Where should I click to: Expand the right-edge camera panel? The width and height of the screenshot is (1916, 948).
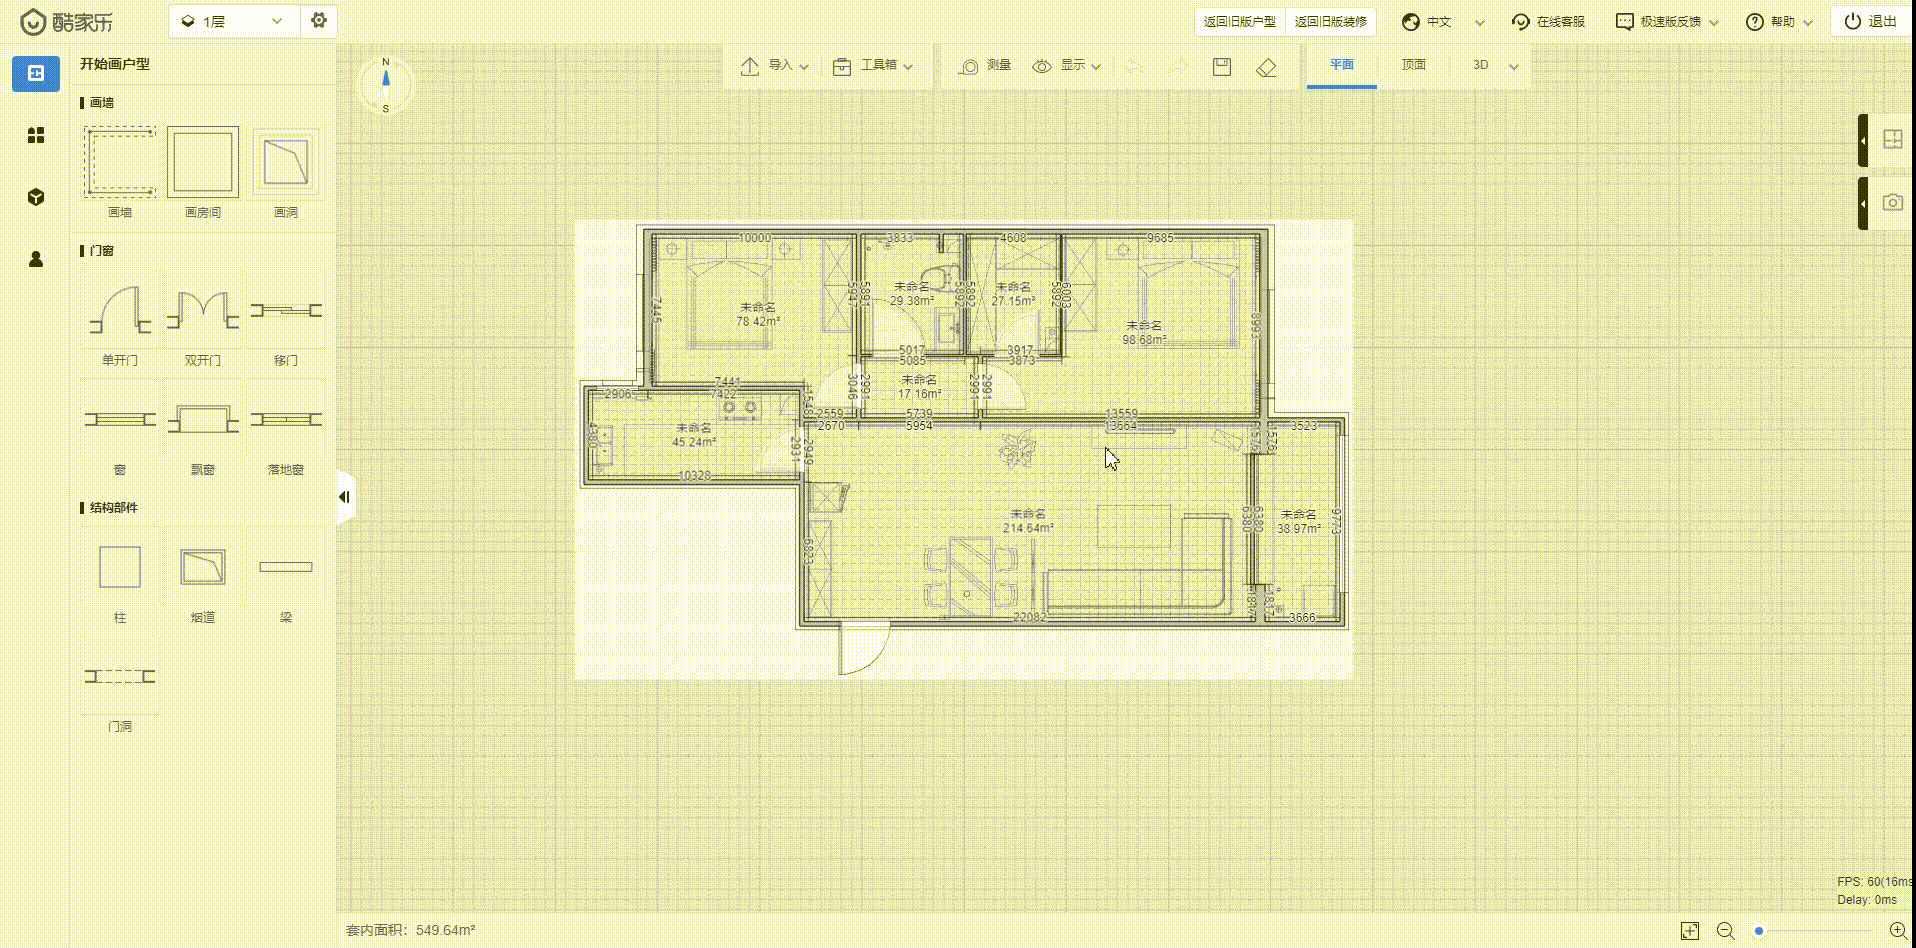[1887, 203]
